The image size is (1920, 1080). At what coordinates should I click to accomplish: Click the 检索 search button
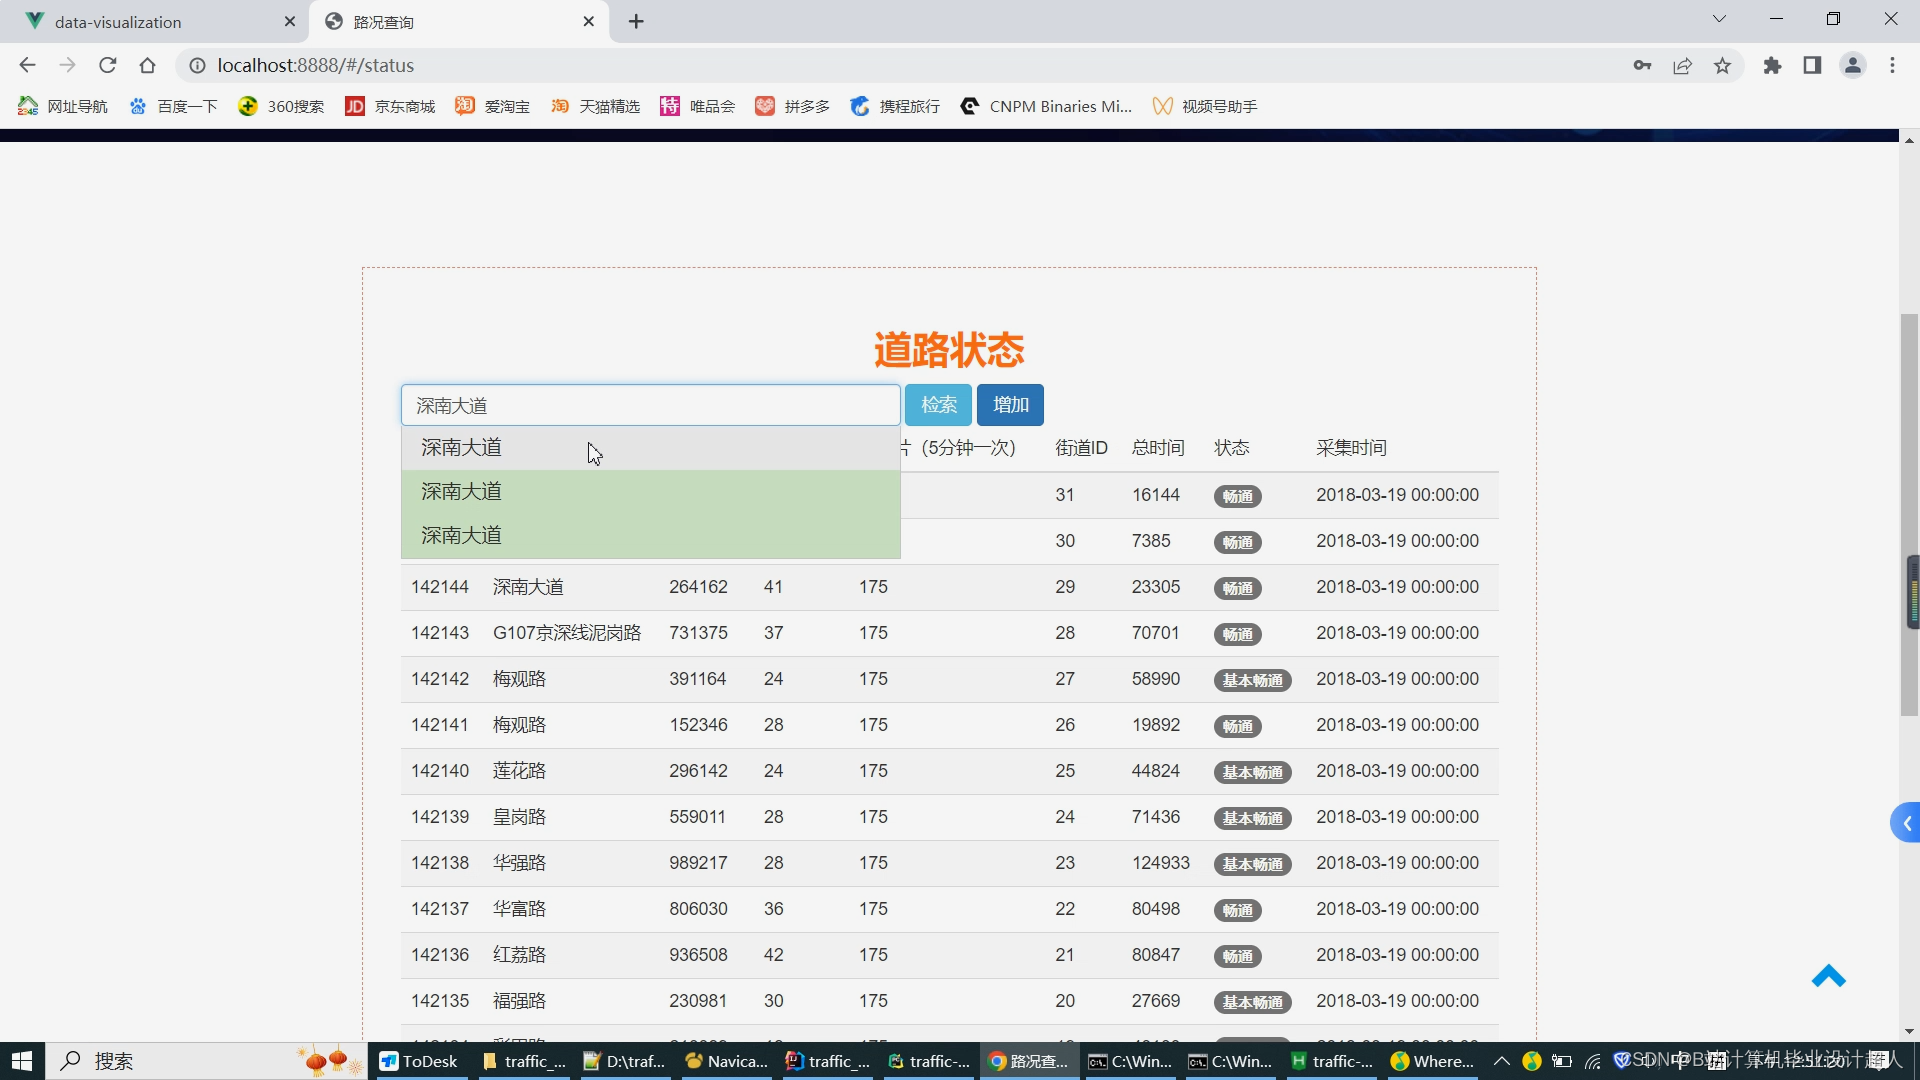point(938,405)
